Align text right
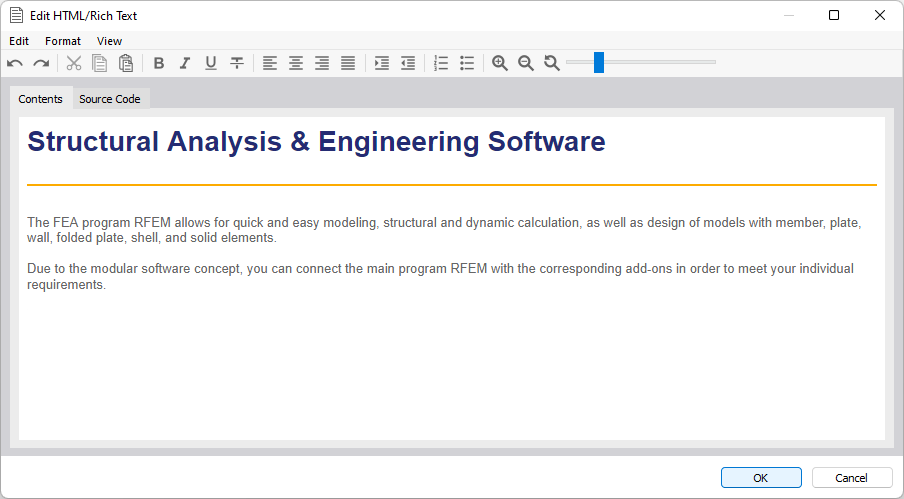The width and height of the screenshot is (904, 499). coord(322,63)
